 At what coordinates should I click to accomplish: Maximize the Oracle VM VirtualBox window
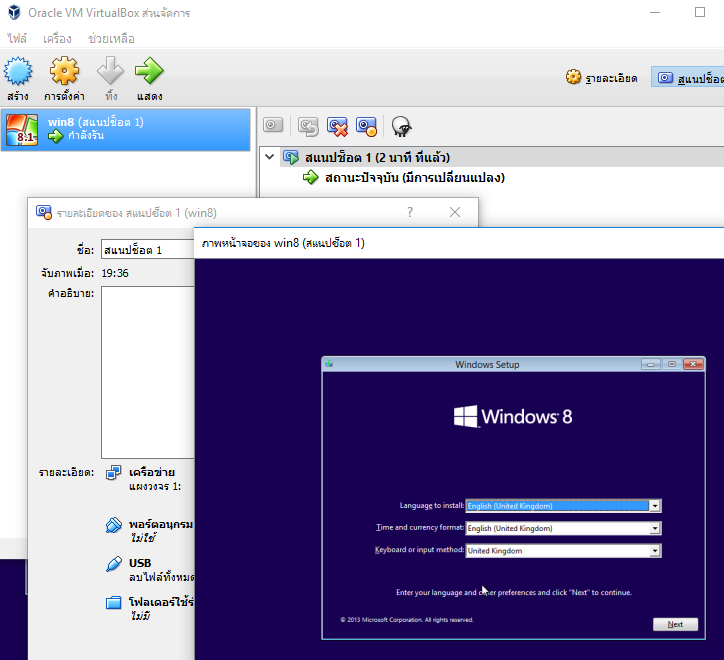click(x=700, y=12)
